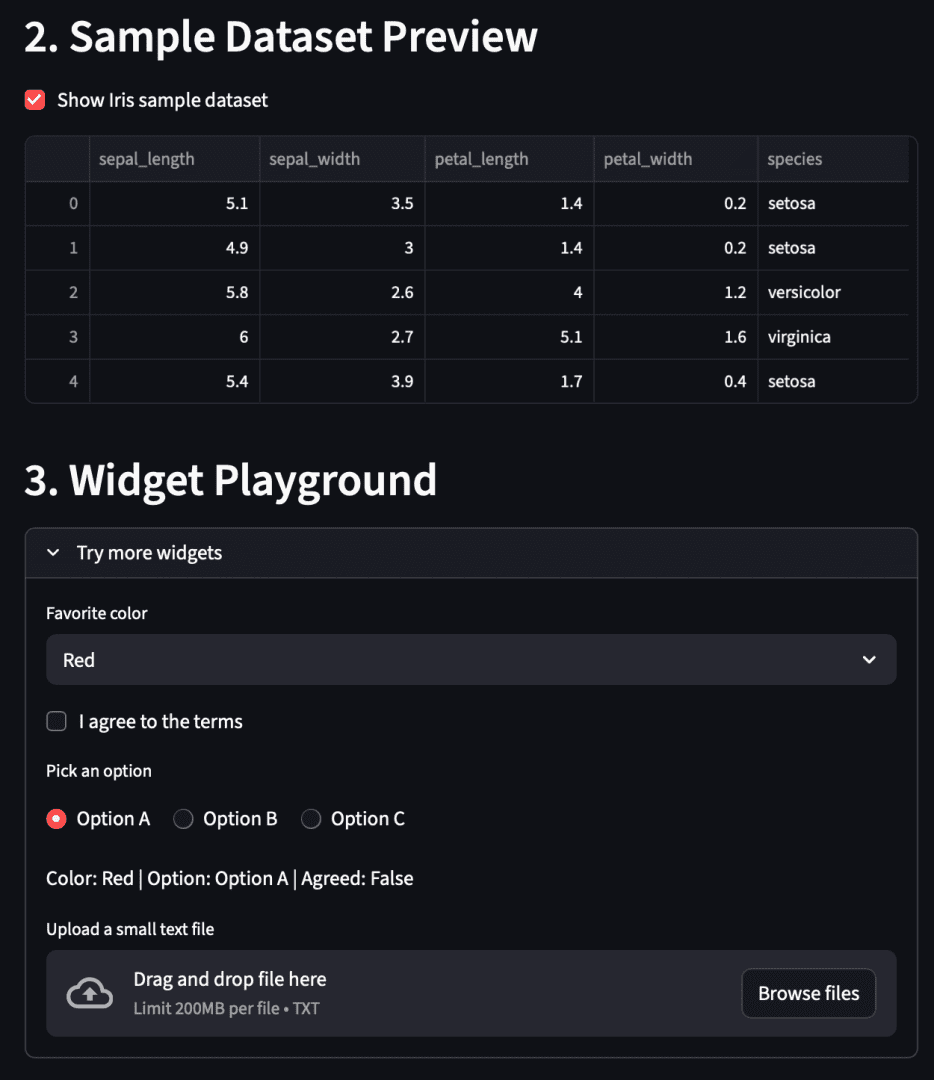Click the cloud upload icon

click(x=89, y=993)
